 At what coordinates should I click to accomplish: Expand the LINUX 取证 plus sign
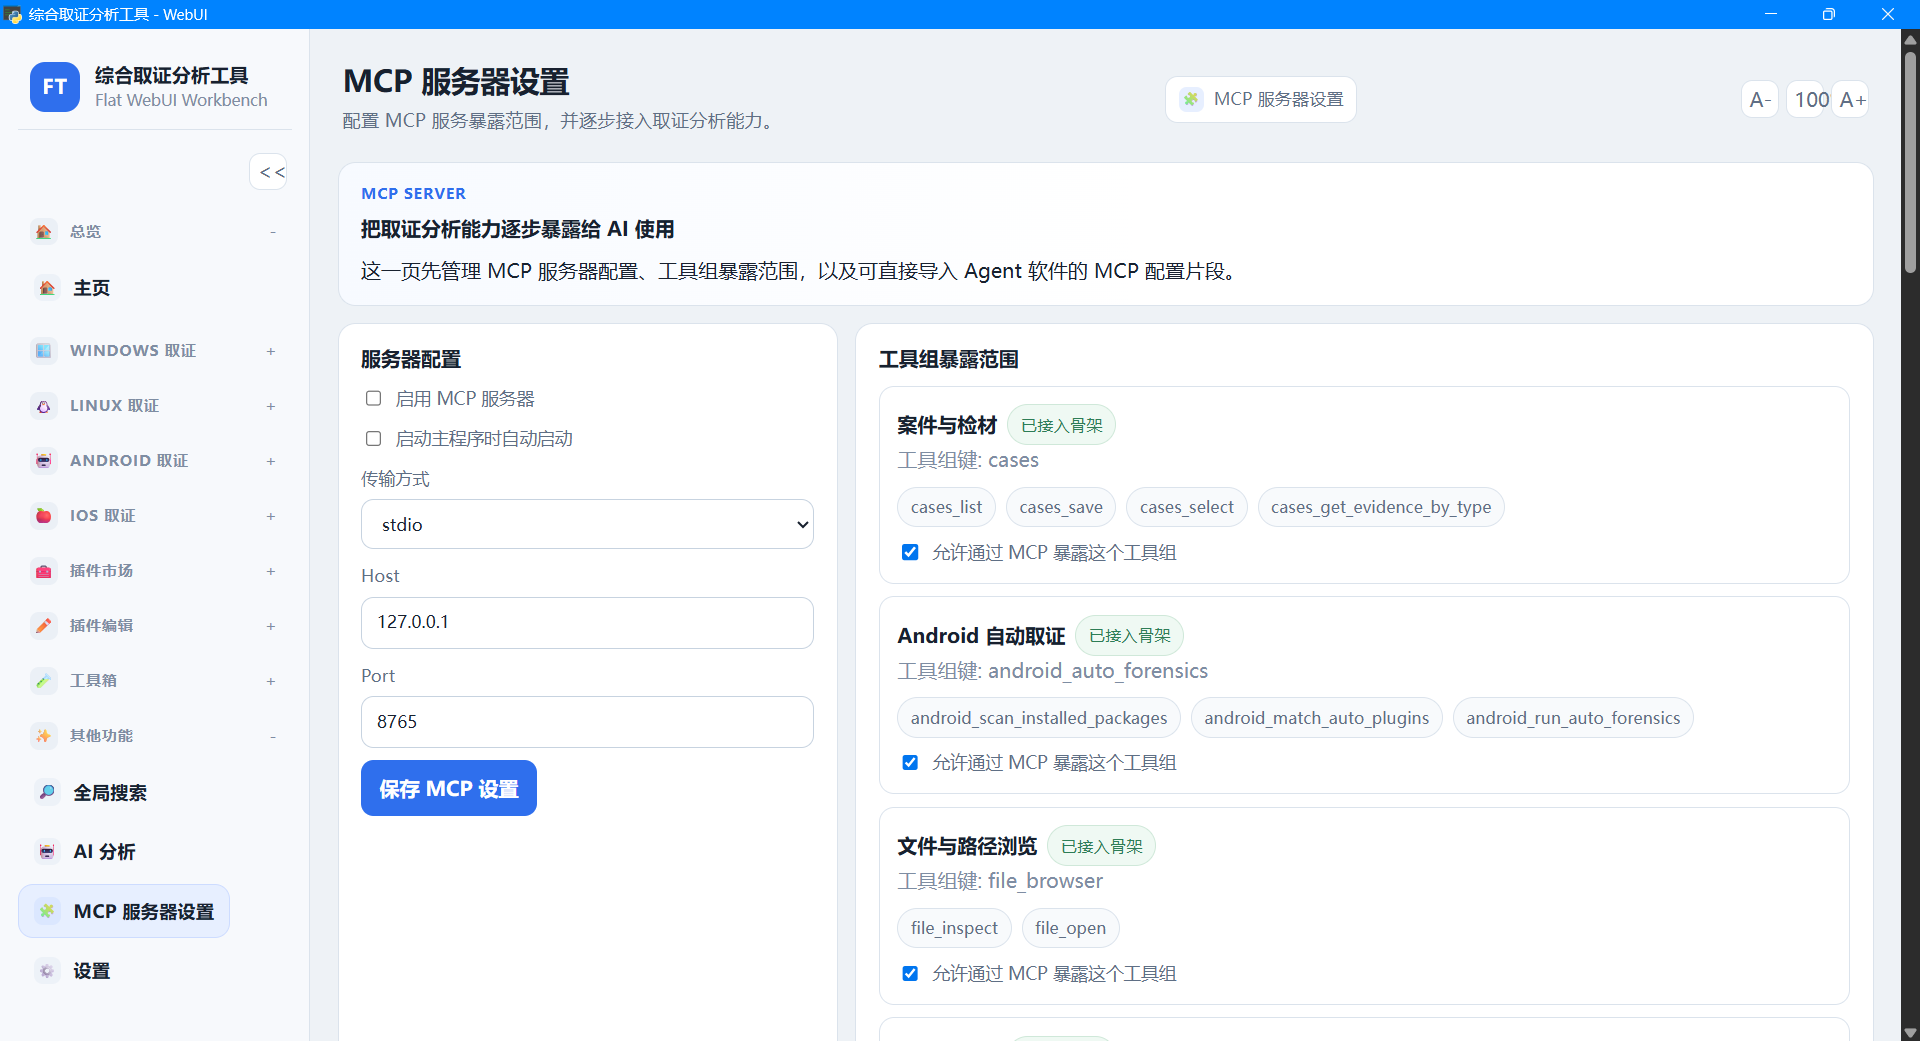(271, 406)
